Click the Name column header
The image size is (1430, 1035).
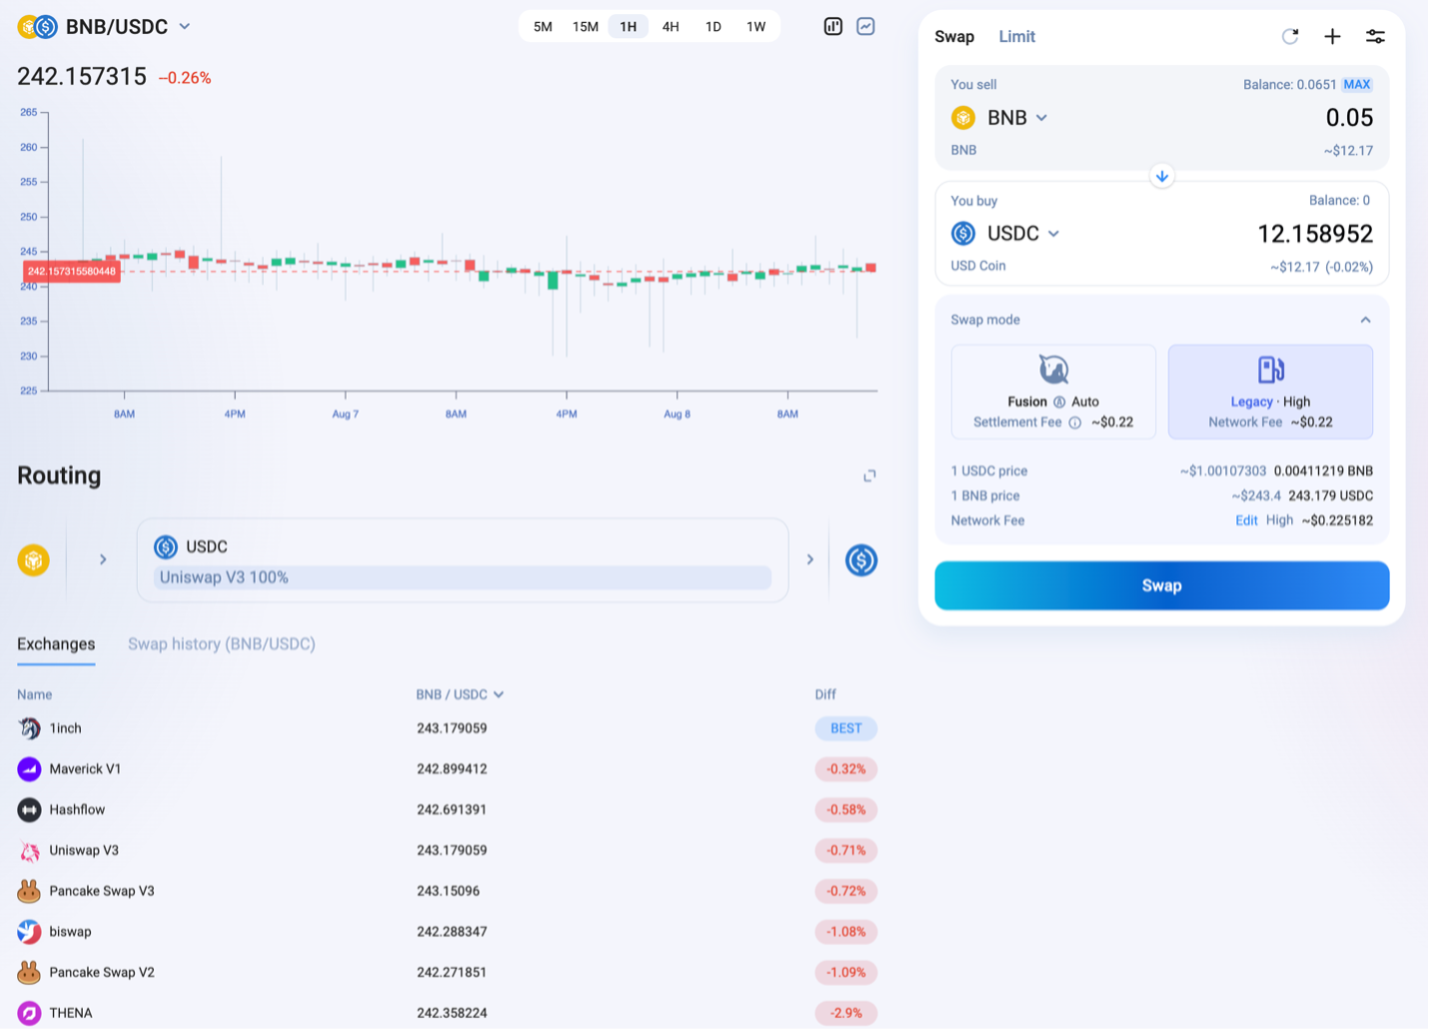pyautogui.click(x=34, y=695)
